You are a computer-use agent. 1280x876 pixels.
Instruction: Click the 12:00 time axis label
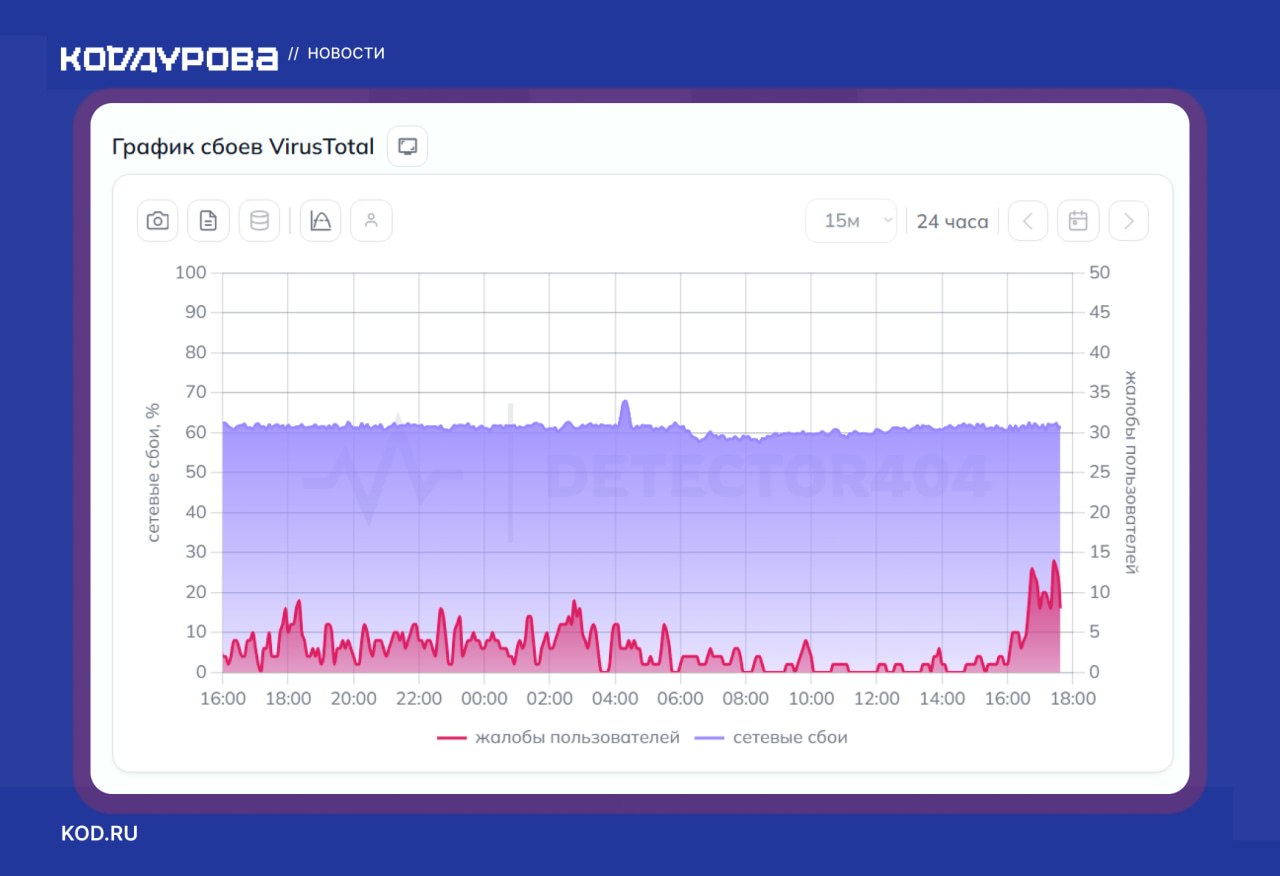(877, 699)
